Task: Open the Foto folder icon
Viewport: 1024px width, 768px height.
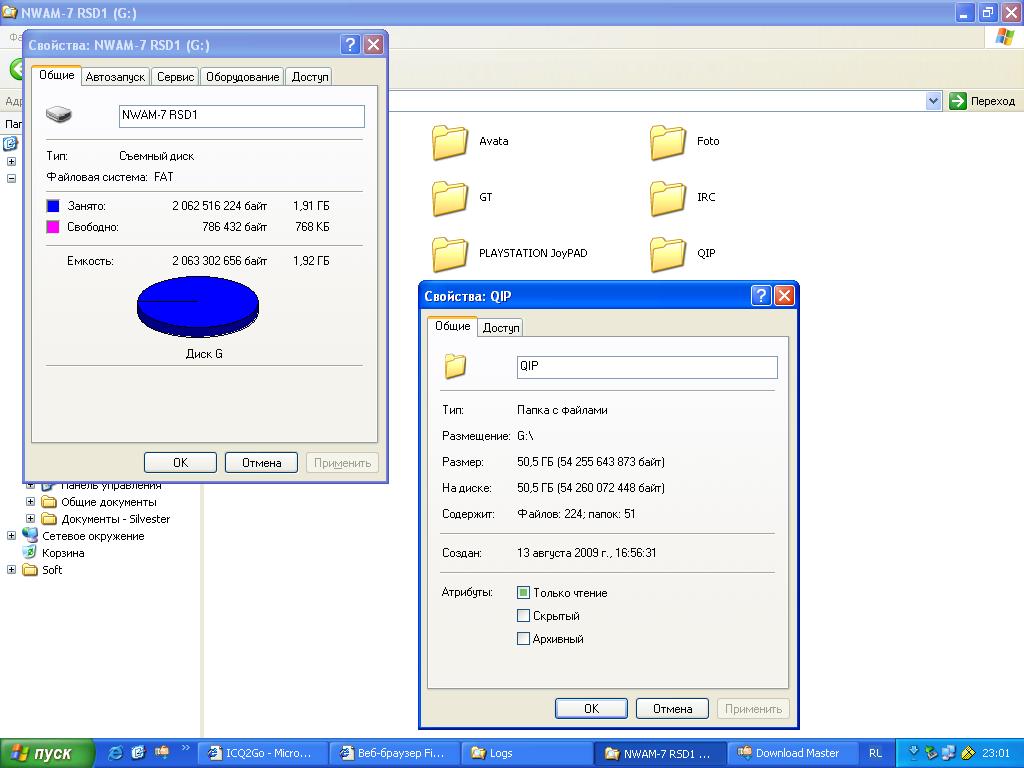Action: click(667, 142)
